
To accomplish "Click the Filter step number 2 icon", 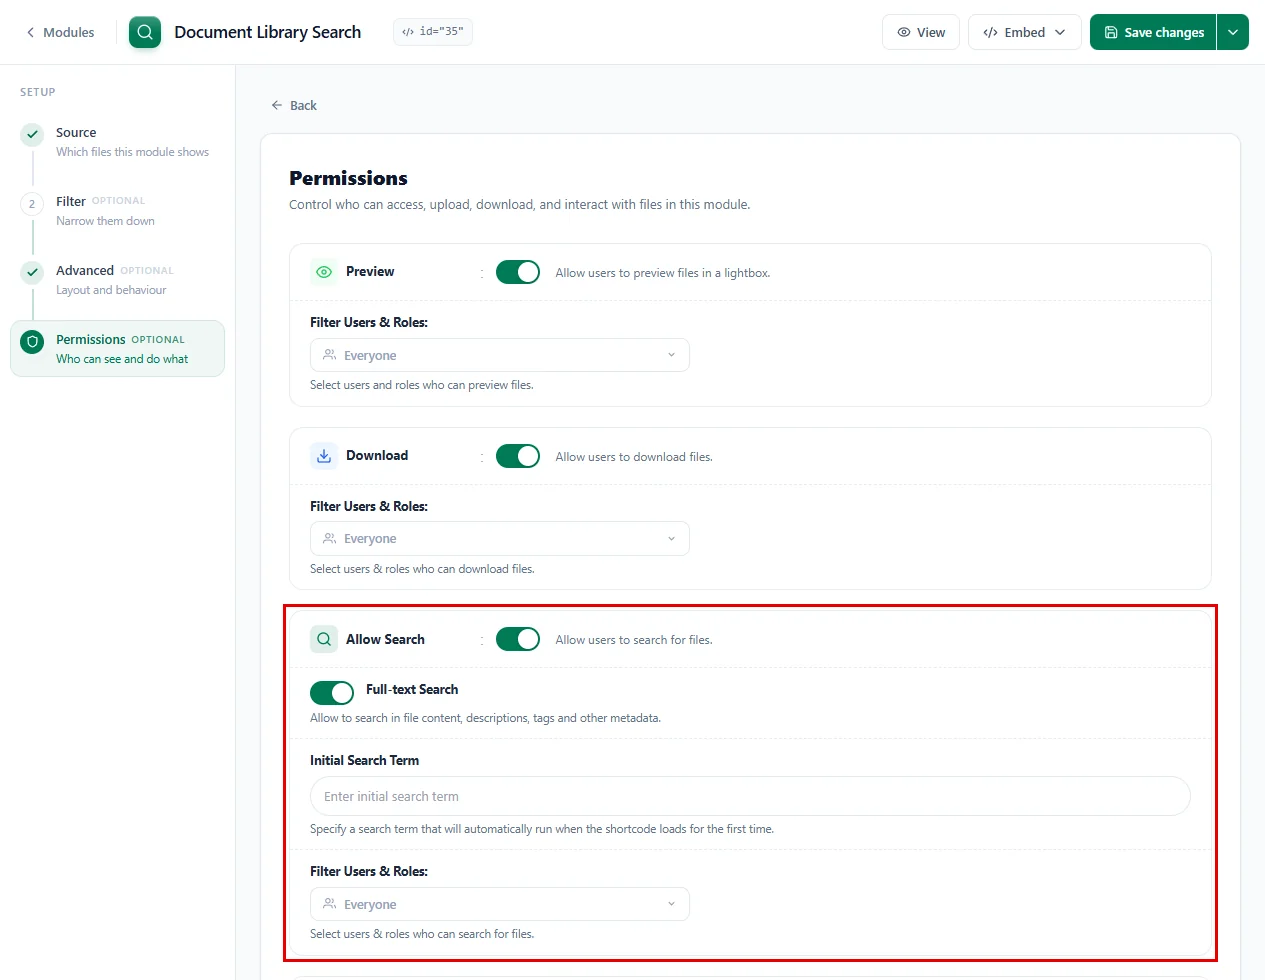I will (x=32, y=203).
